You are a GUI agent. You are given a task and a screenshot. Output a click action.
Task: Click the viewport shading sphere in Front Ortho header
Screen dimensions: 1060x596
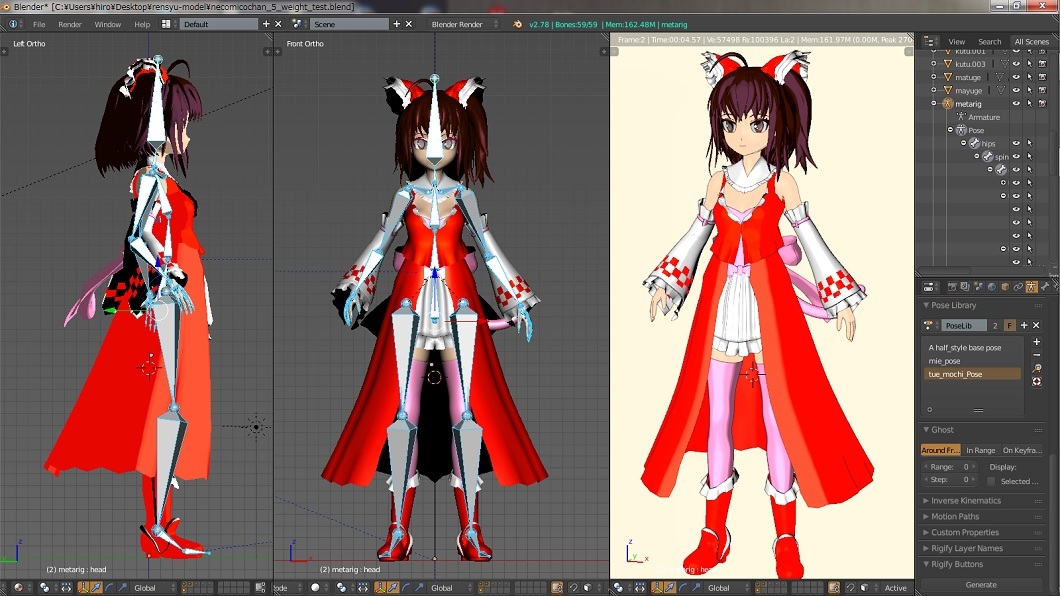coord(315,588)
